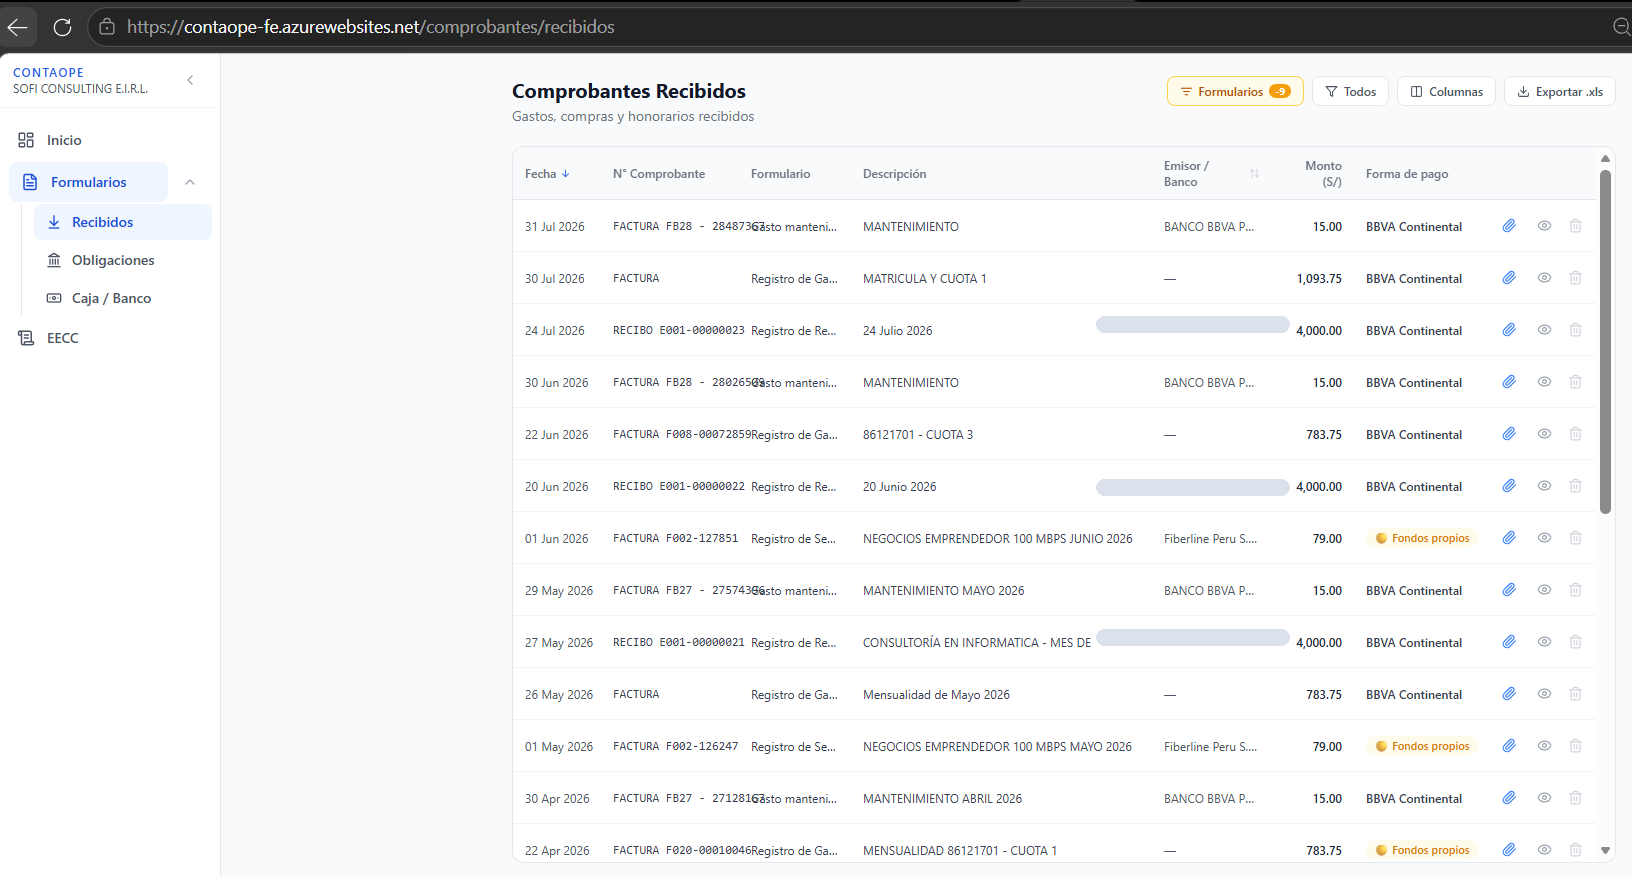The width and height of the screenshot is (1632, 877).
Task: Sort table by Fecha column
Action: click(547, 174)
